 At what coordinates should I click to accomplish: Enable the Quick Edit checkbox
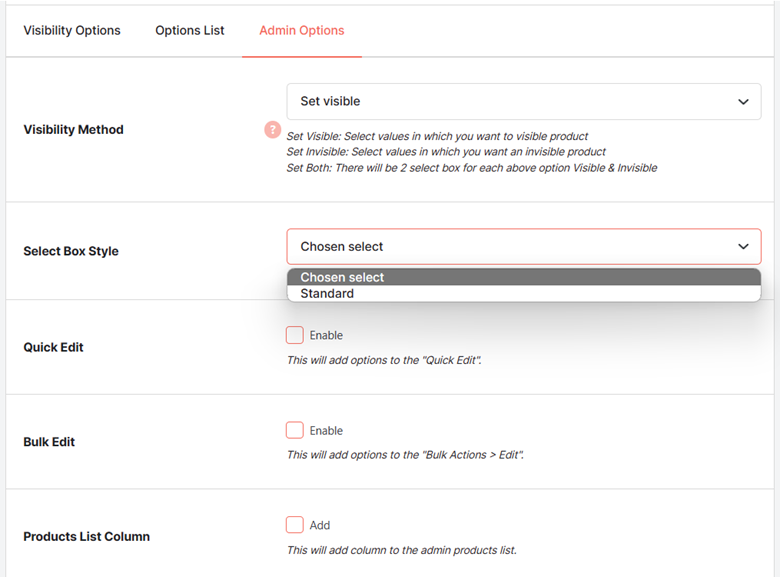pyautogui.click(x=294, y=335)
